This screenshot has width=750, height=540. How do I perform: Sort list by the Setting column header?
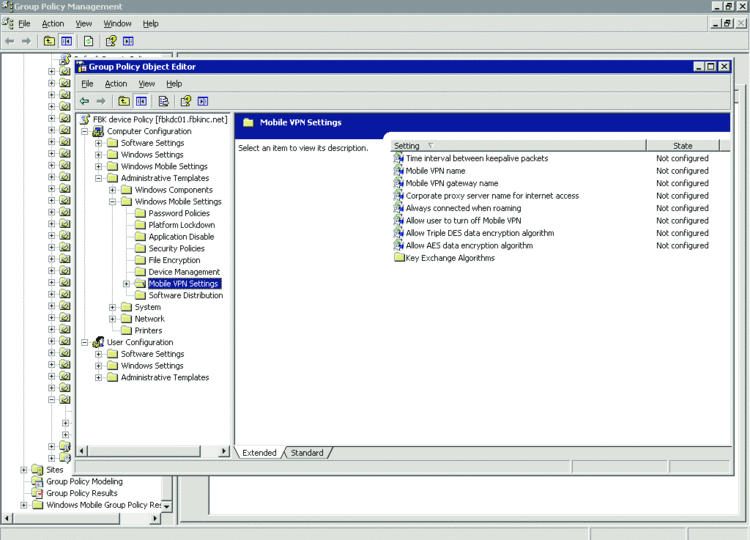point(516,146)
